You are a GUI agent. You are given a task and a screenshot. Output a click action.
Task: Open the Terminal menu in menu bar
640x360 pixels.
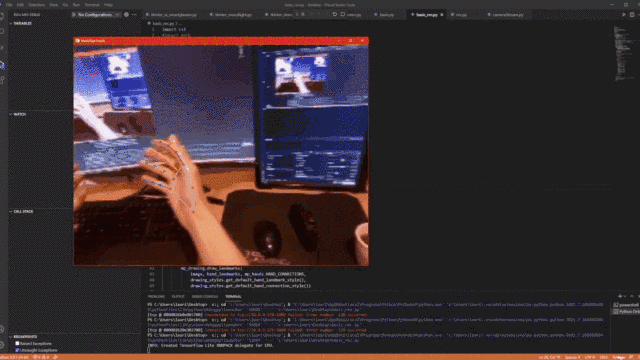(91, 5)
